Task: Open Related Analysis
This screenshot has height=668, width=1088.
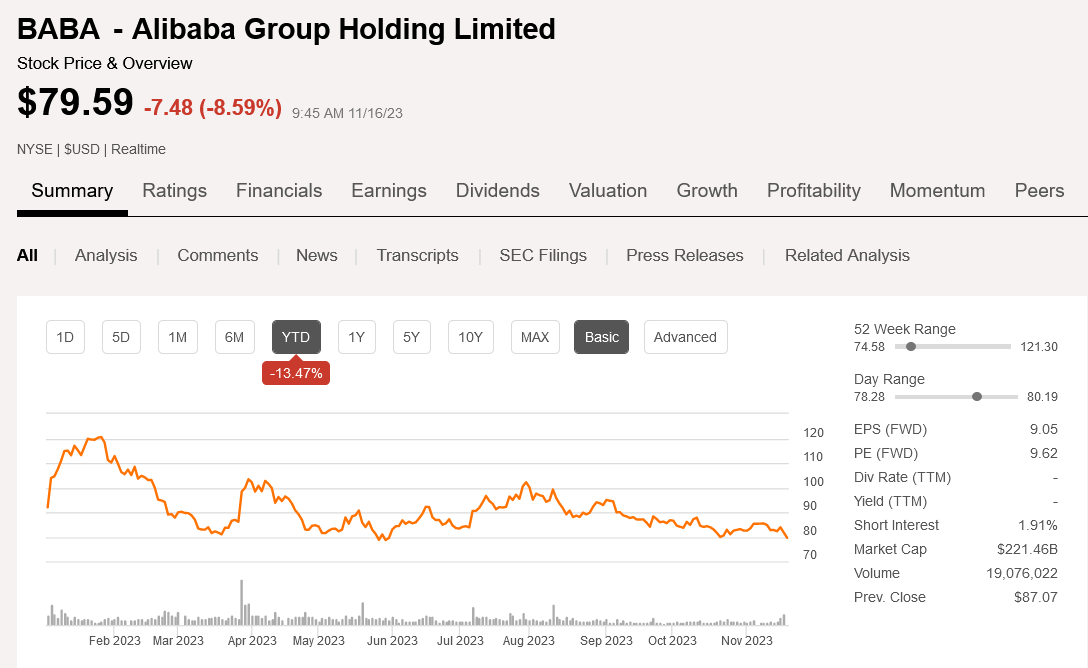Action: [x=847, y=255]
